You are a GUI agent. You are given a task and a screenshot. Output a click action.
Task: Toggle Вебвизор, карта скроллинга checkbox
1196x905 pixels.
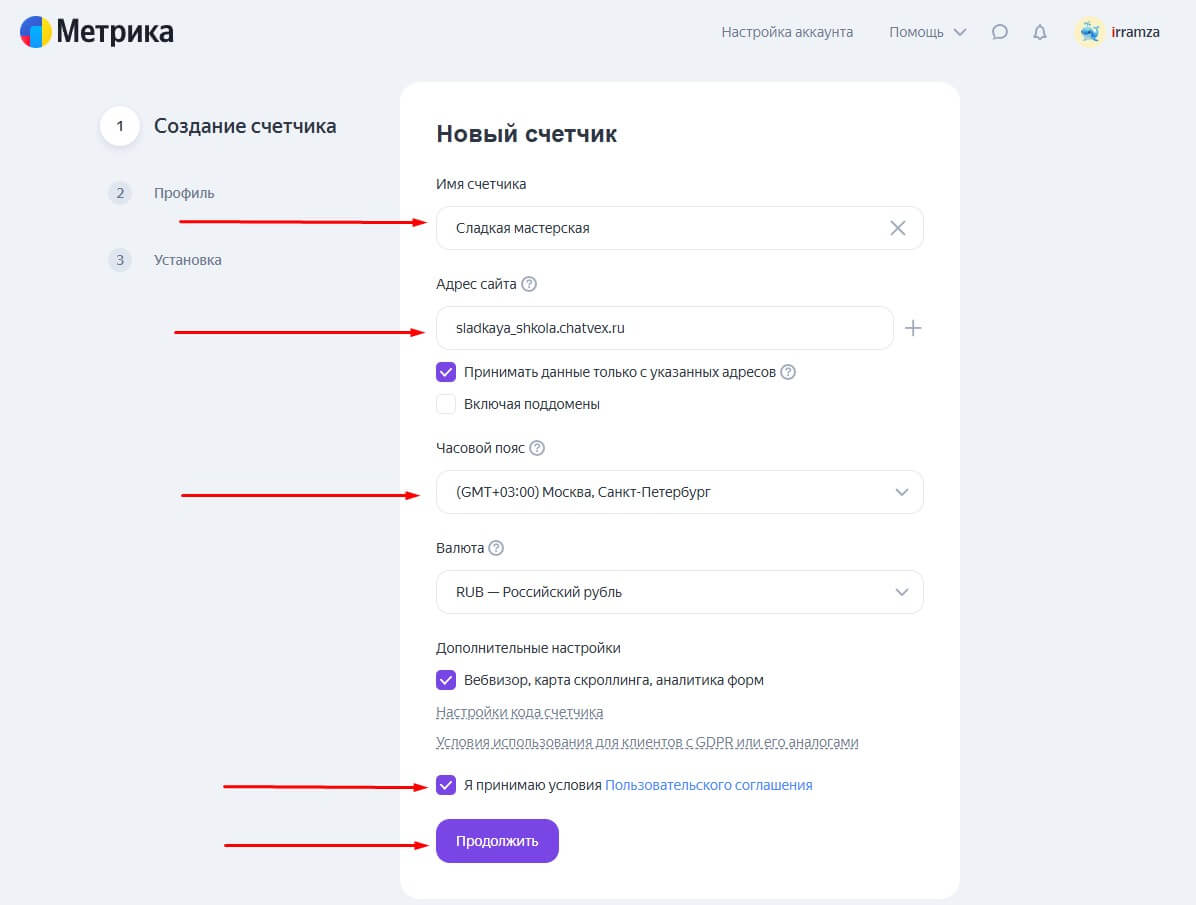point(446,680)
